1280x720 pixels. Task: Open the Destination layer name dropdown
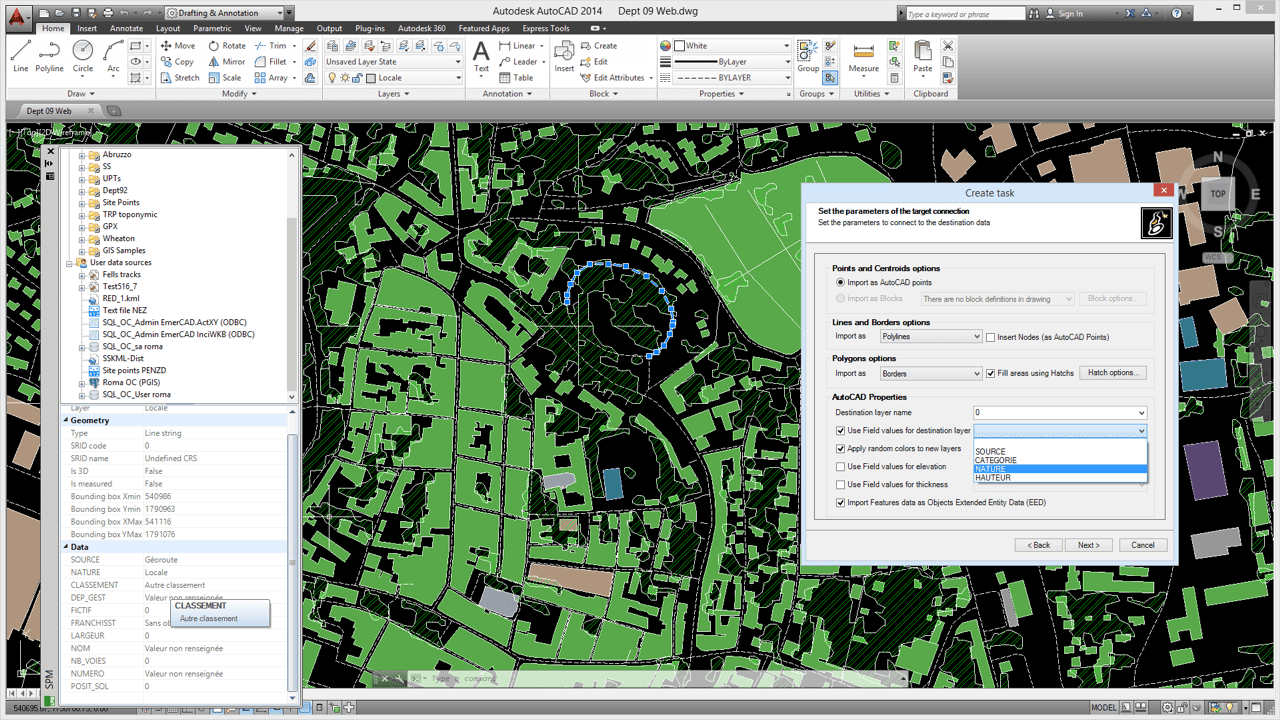[1060, 413]
